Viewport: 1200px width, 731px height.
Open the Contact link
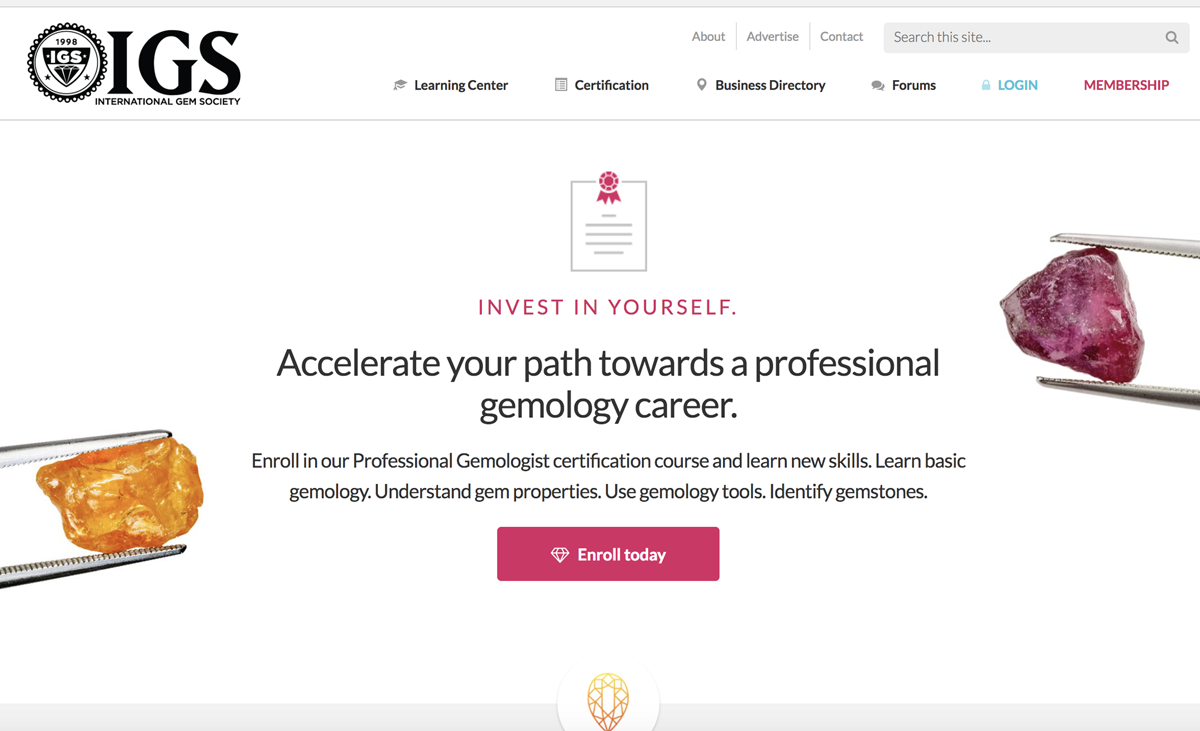pos(841,37)
